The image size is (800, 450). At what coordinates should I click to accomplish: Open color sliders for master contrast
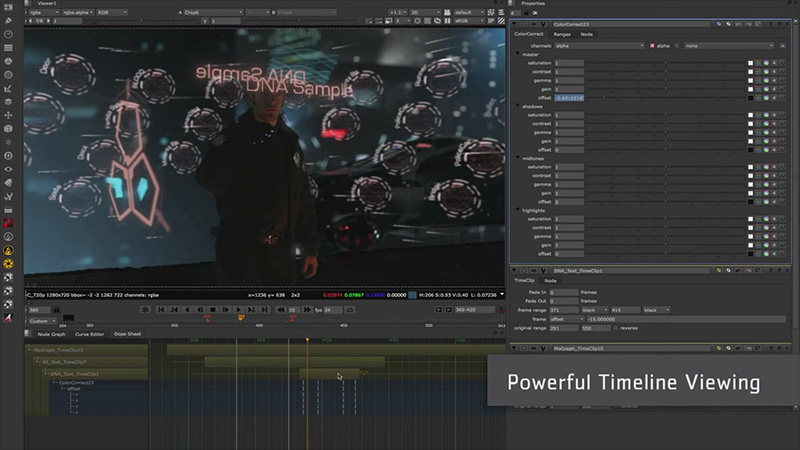[x=758, y=72]
